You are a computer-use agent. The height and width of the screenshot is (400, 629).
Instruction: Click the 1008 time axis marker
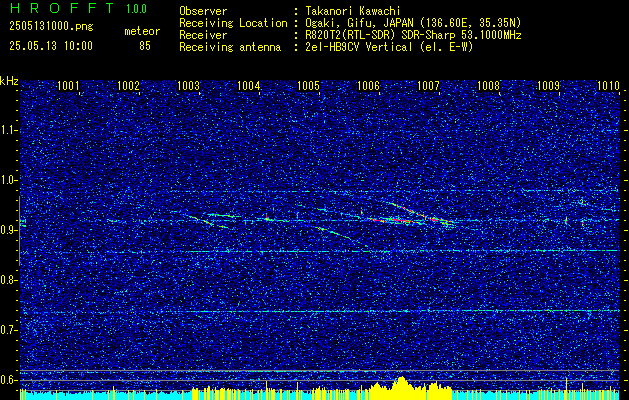pyautogui.click(x=488, y=85)
